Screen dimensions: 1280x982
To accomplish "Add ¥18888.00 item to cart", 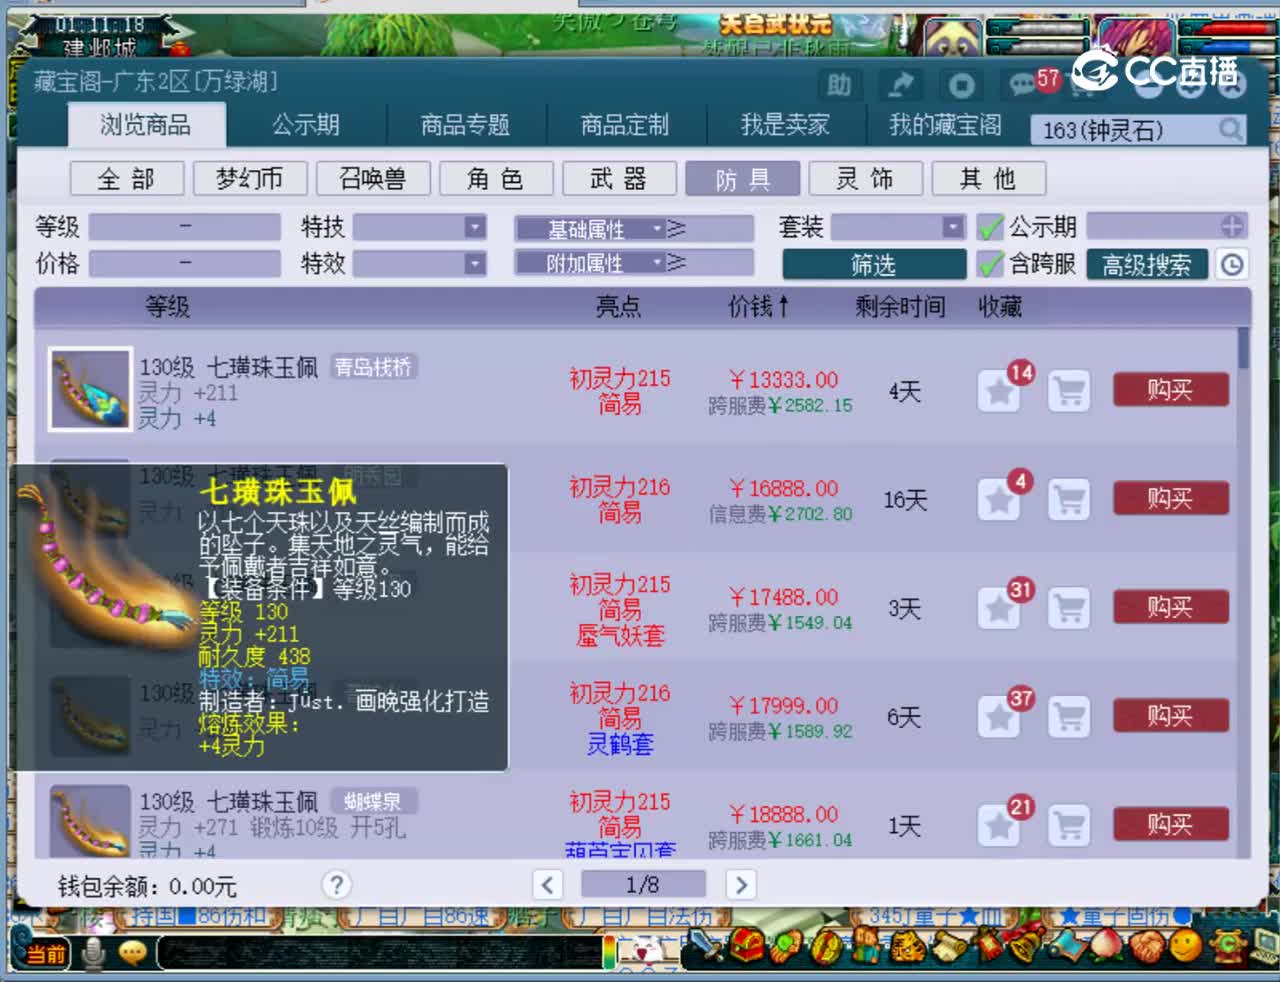I will tap(1069, 826).
